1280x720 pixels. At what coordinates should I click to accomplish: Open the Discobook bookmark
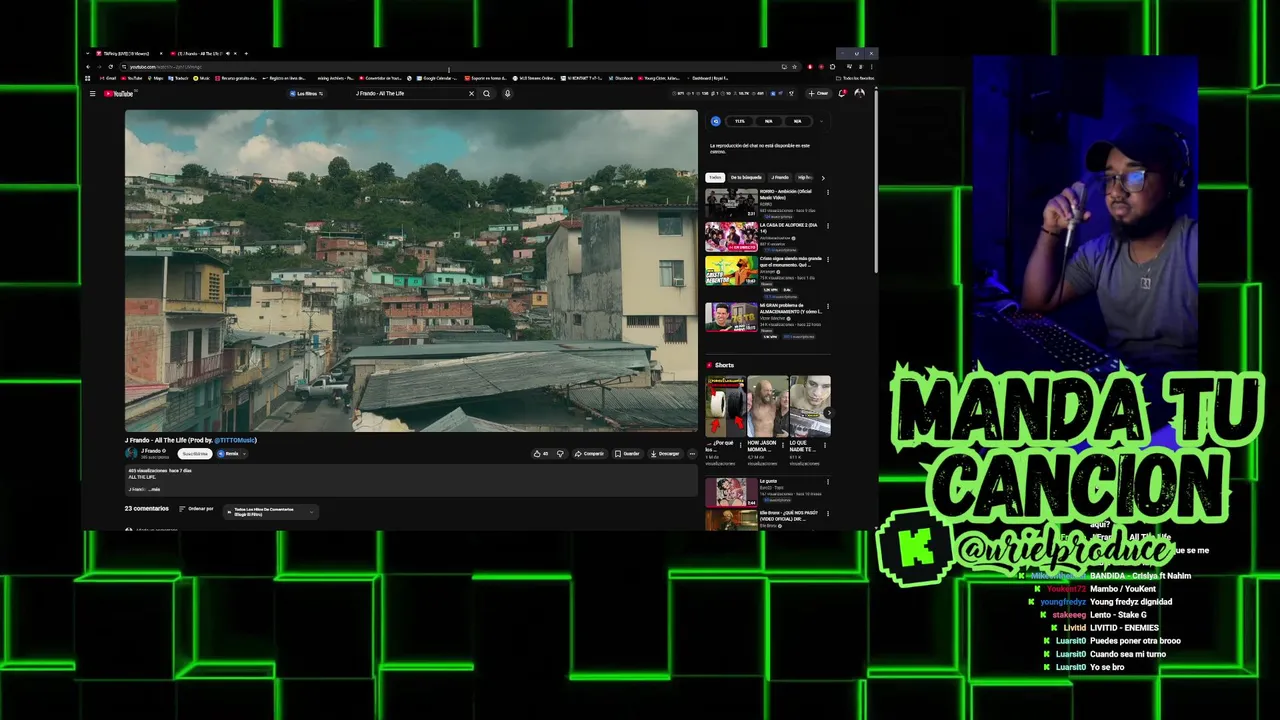click(x=621, y=78)
